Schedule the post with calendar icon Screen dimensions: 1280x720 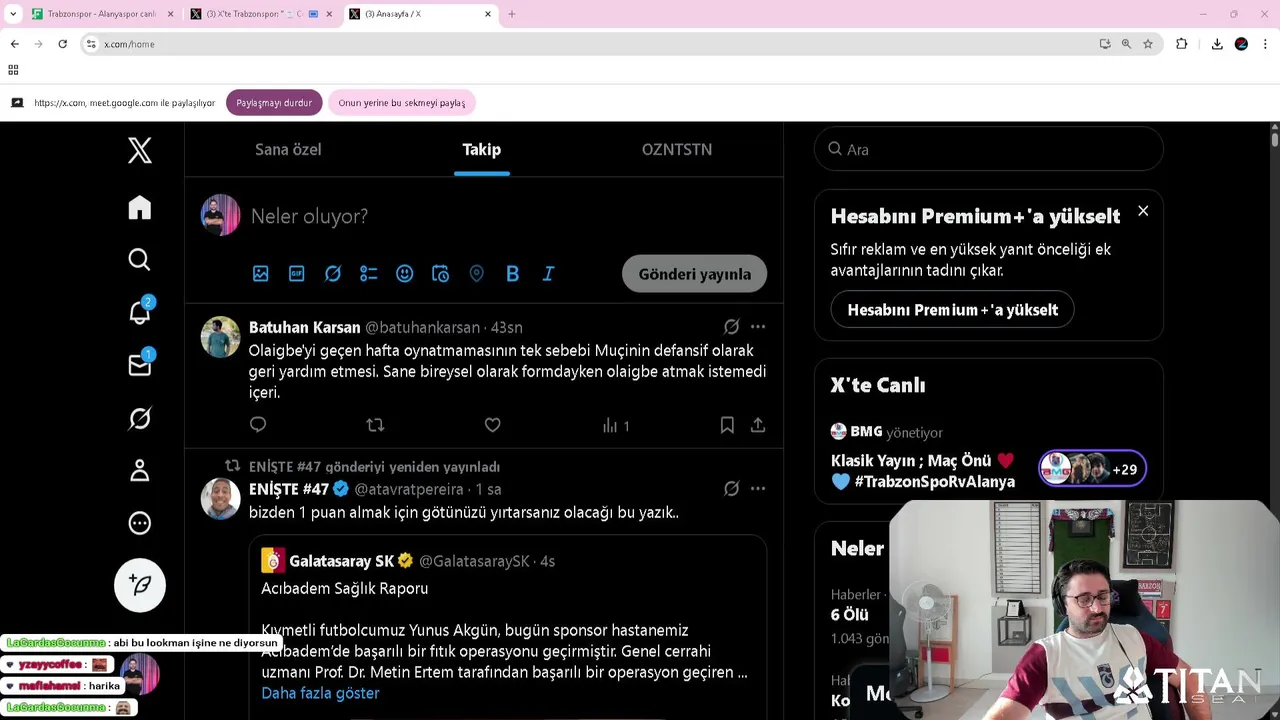tap(441, 274)
